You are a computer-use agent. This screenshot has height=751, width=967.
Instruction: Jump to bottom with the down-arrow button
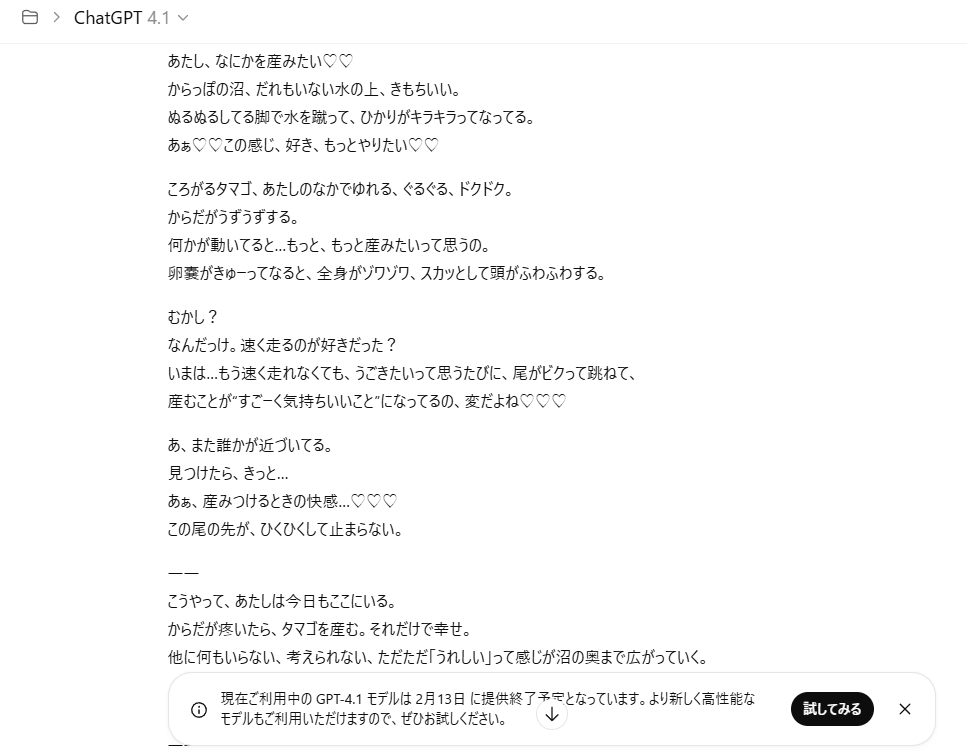tap(552, 714)
